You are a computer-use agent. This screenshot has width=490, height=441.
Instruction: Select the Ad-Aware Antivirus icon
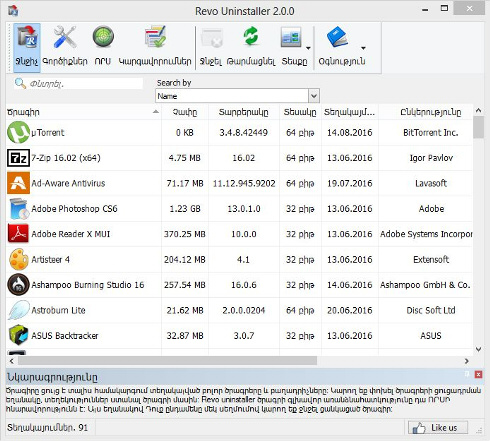[x=18, y=183]
